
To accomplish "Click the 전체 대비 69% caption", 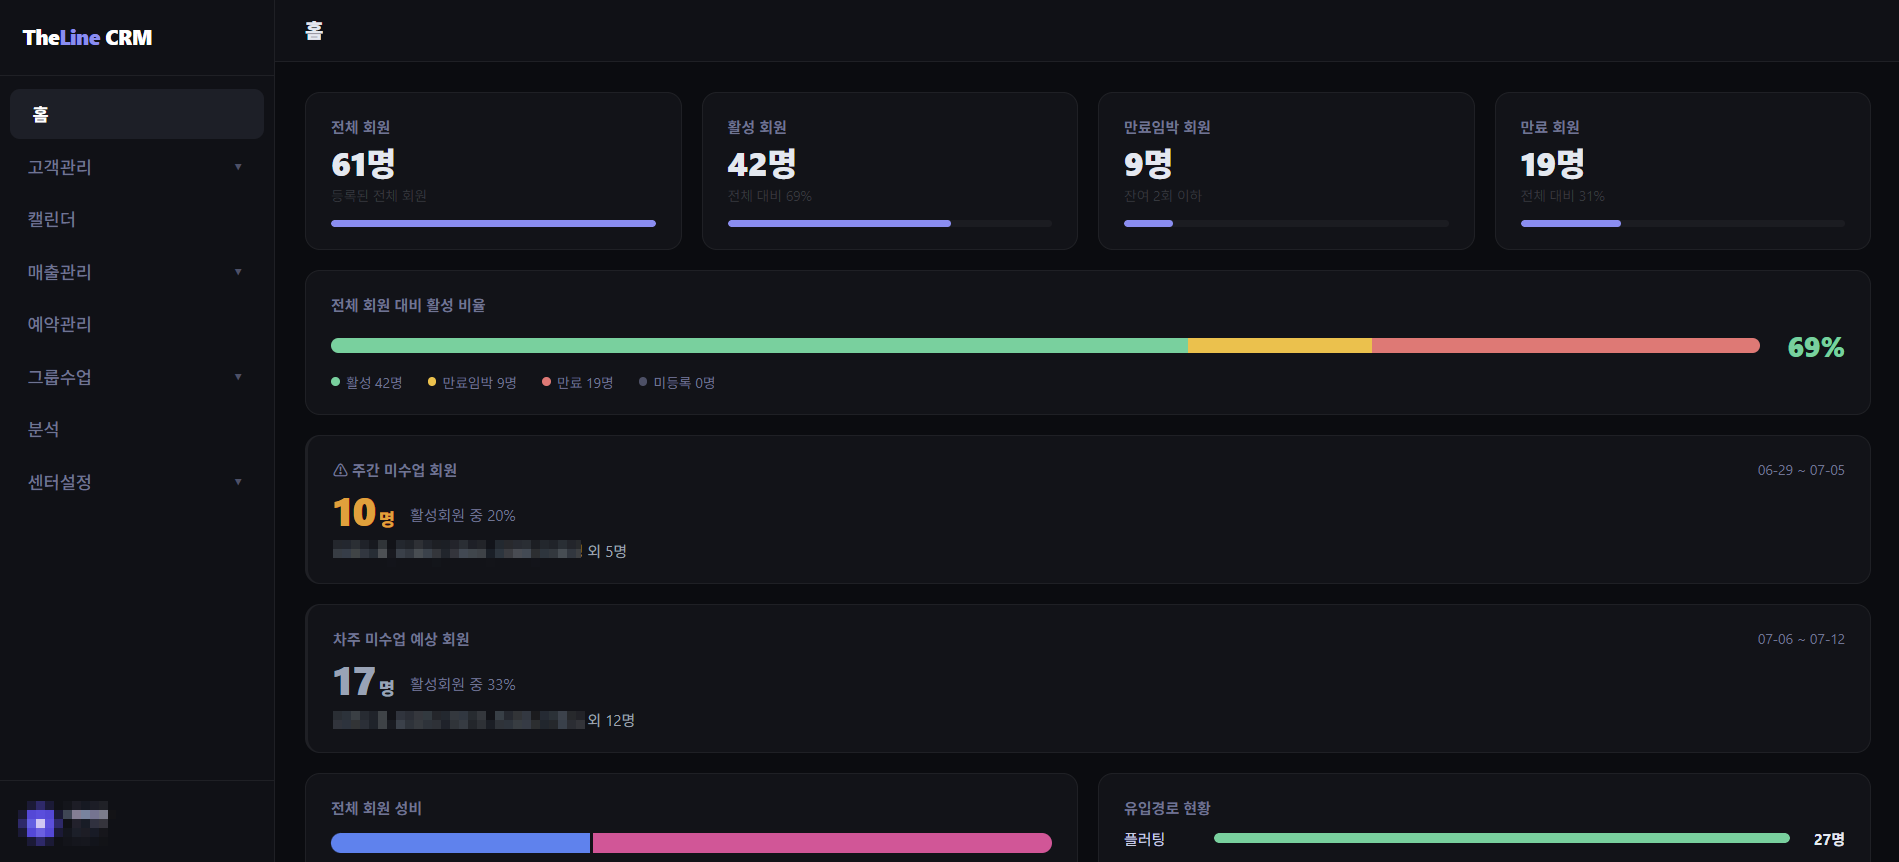I will click(770, 196).
